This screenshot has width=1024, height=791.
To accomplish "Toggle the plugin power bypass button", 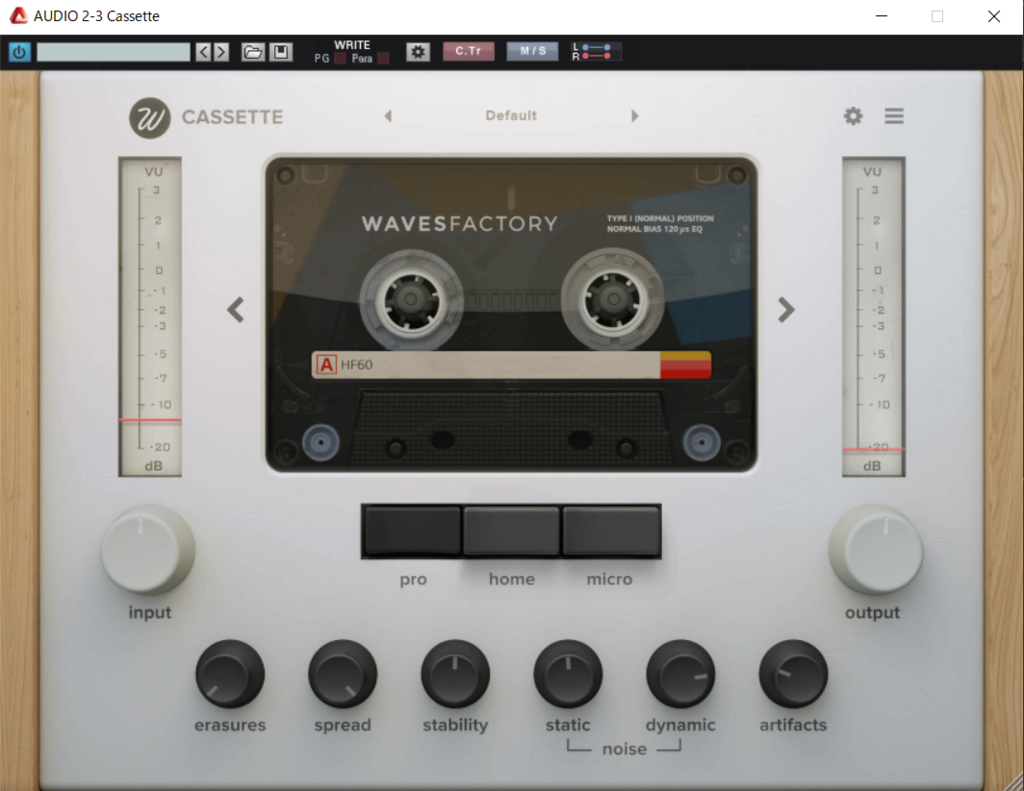I will (x=19, y=52).
